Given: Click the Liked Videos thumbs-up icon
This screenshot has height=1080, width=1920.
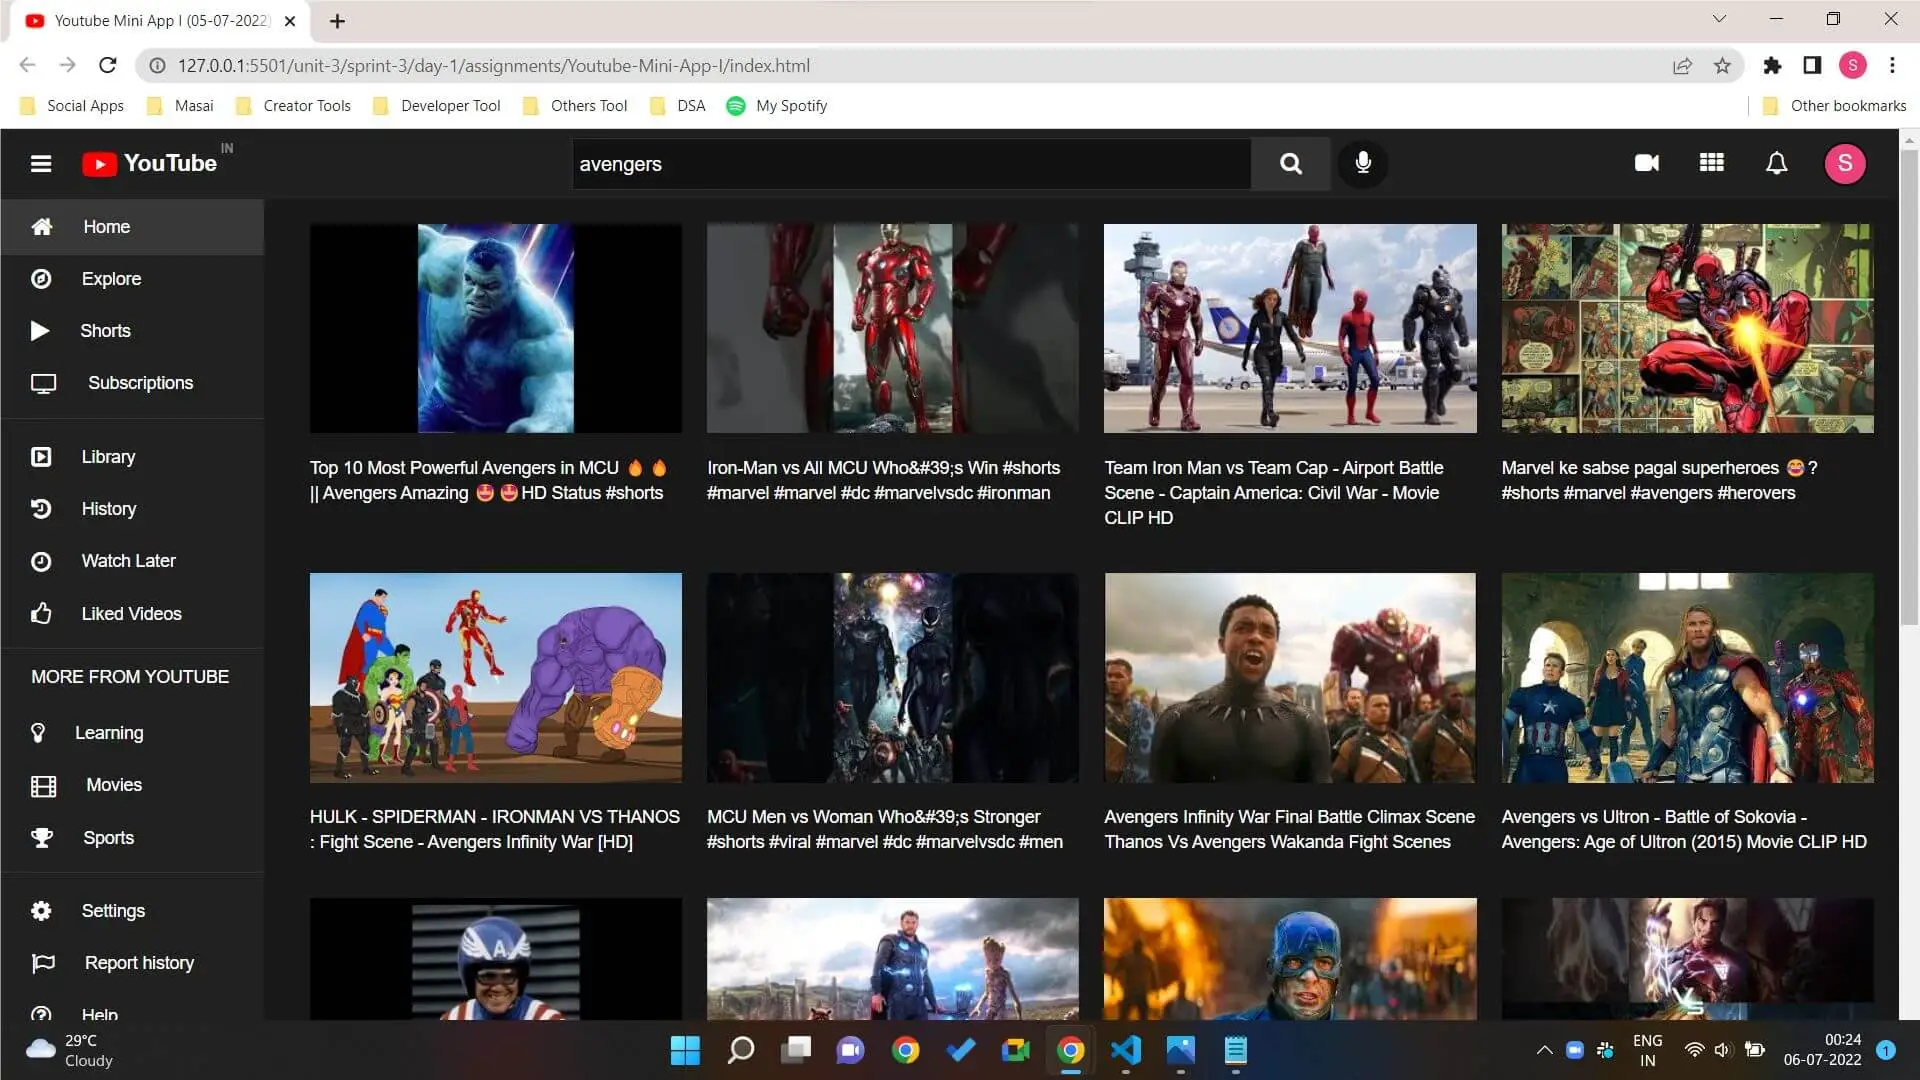Looking at the screenshot, I should (41, 614).
